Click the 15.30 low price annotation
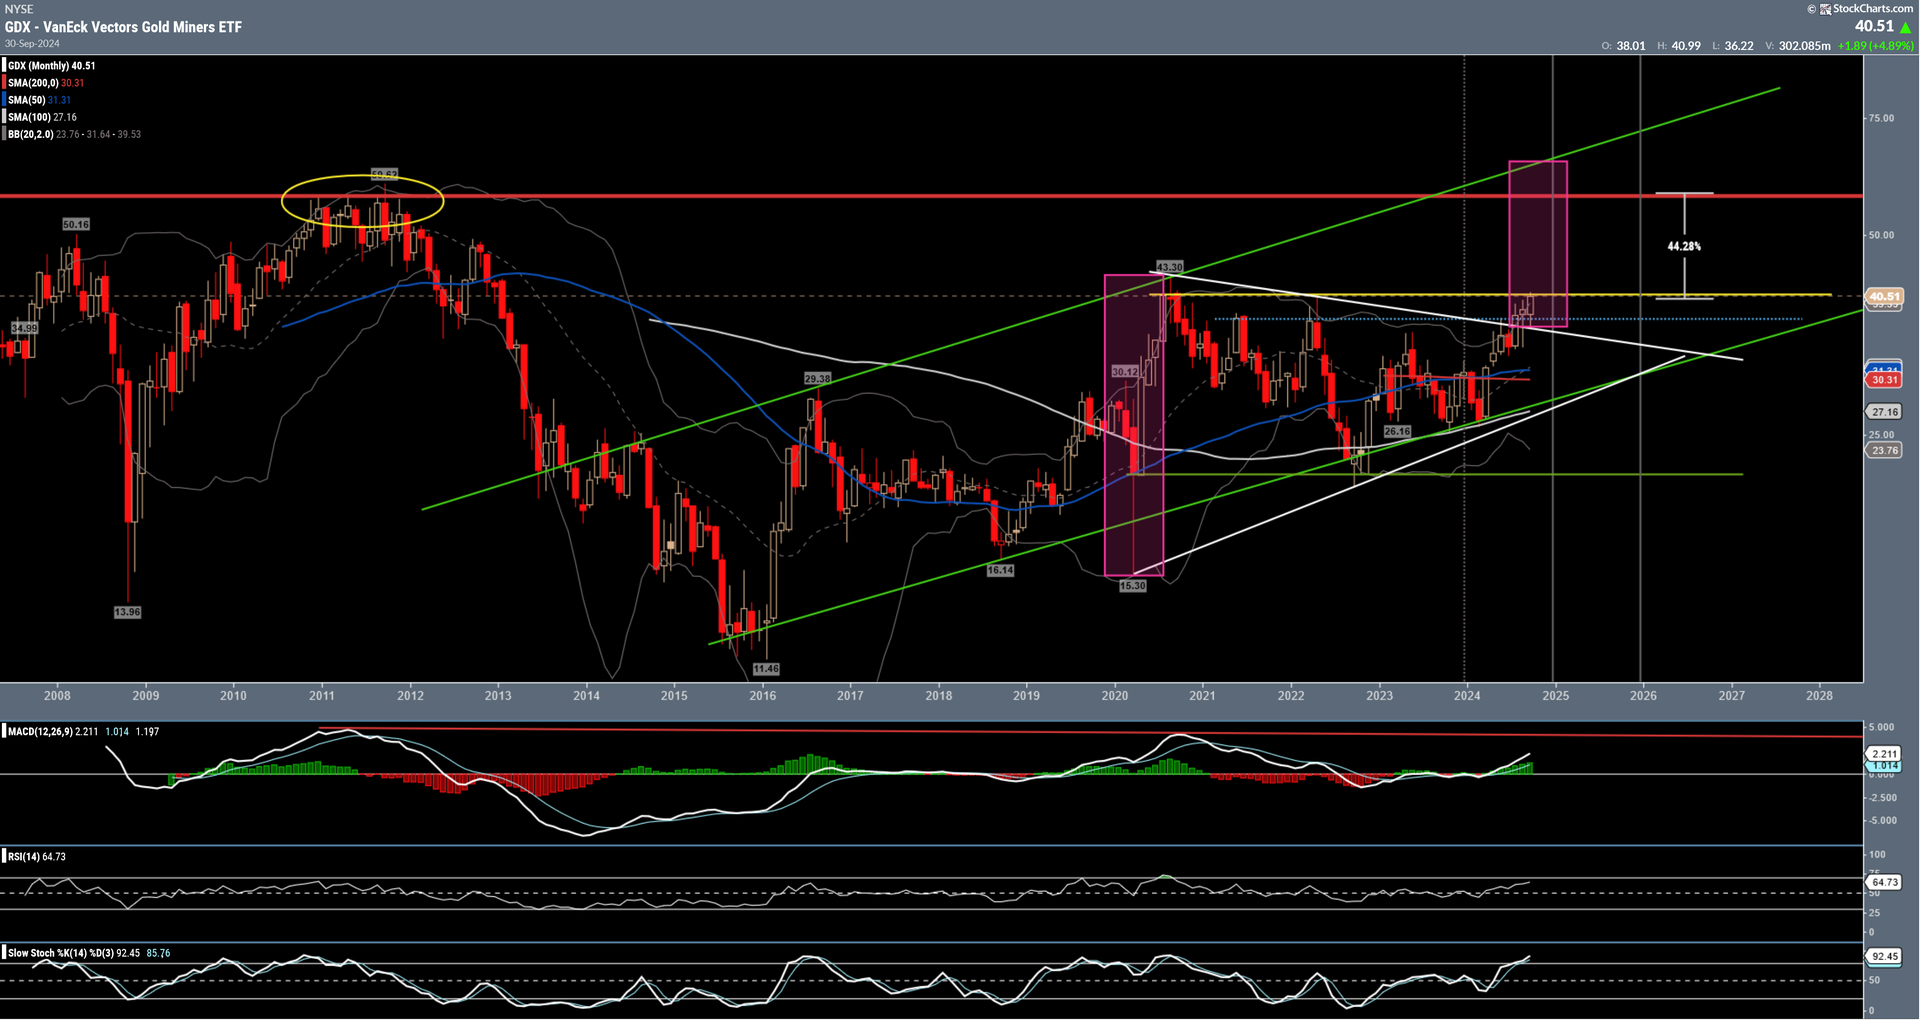The image size is (1920, 1020). (x=1132, y=586)
